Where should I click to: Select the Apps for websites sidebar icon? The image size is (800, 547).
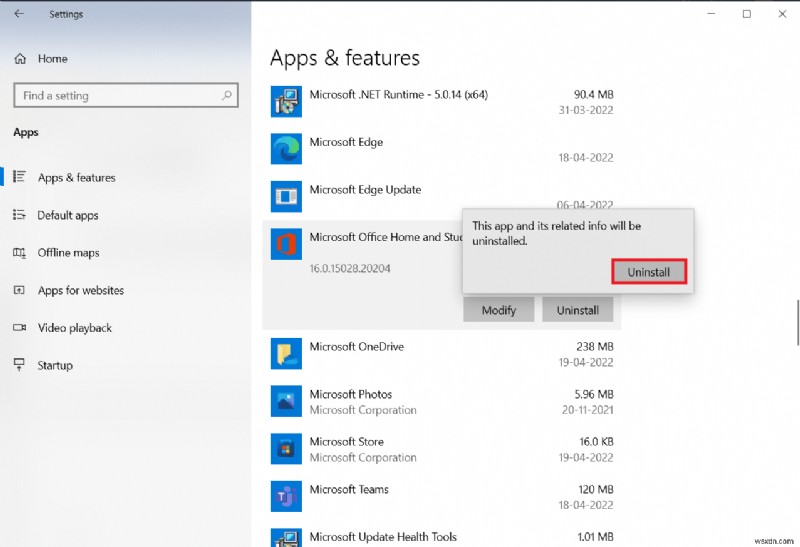point(19,290)
